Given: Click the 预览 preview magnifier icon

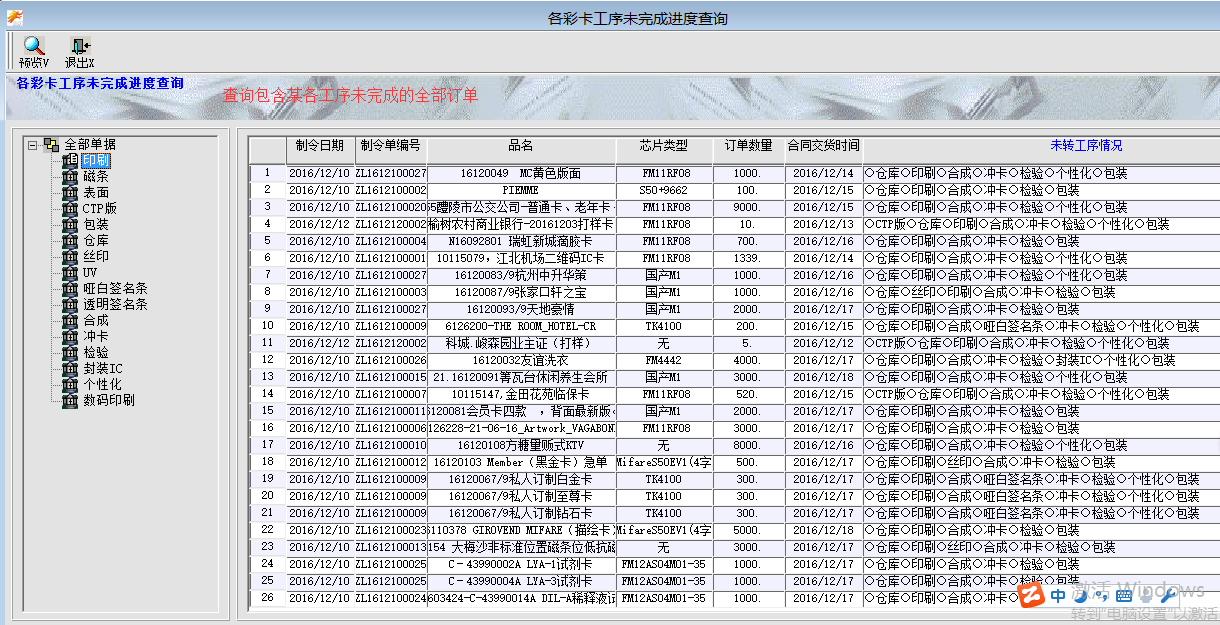Looking at the screenshot, I should (34, 46).
